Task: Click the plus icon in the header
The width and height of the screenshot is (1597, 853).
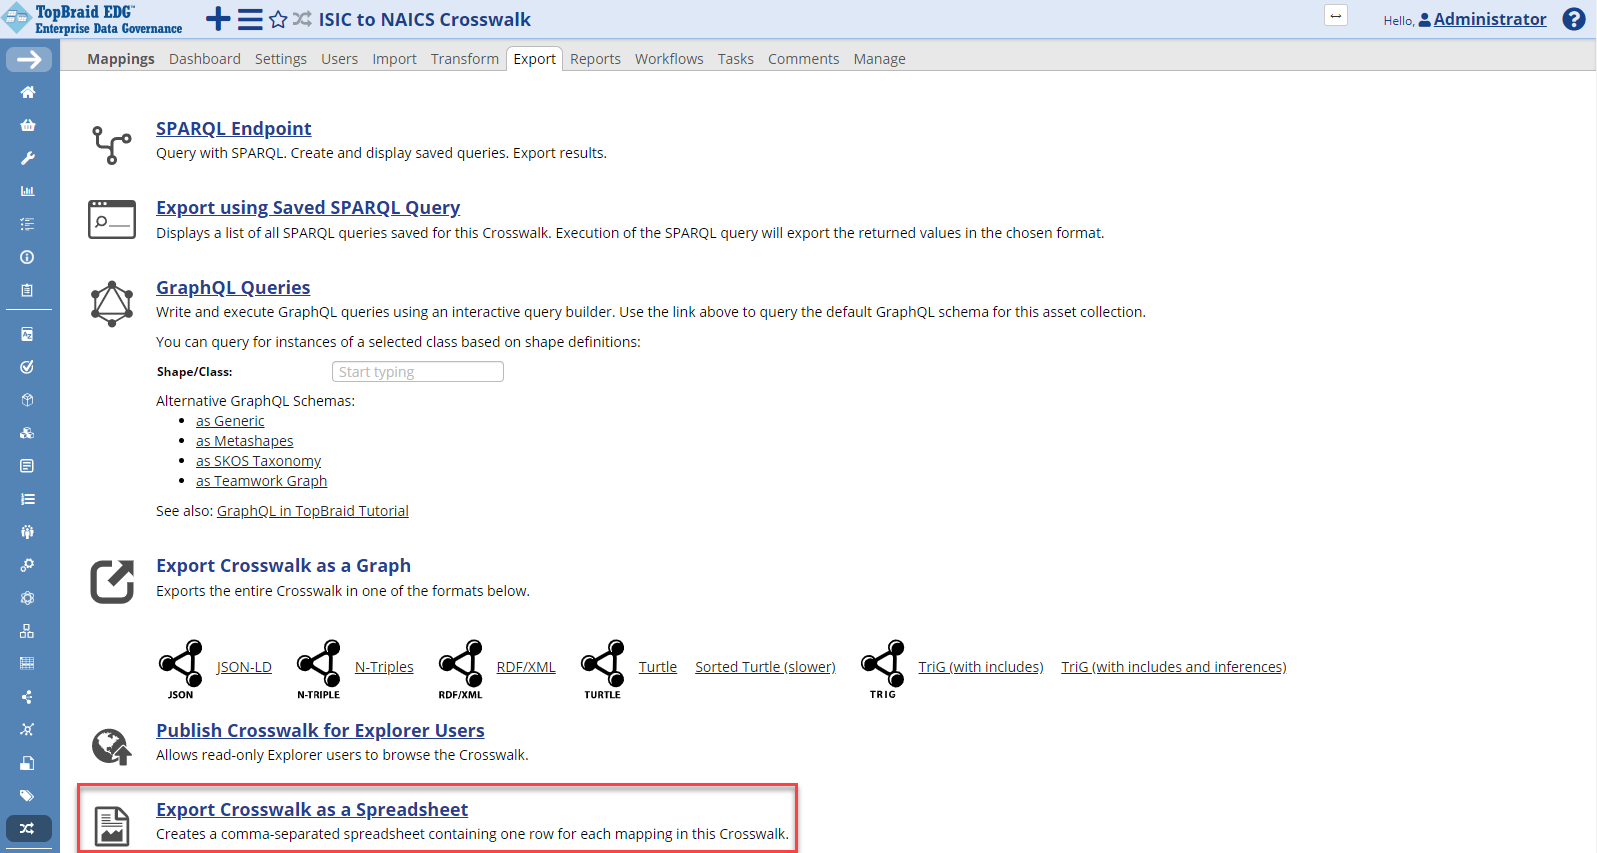Action: click(217, 19)
